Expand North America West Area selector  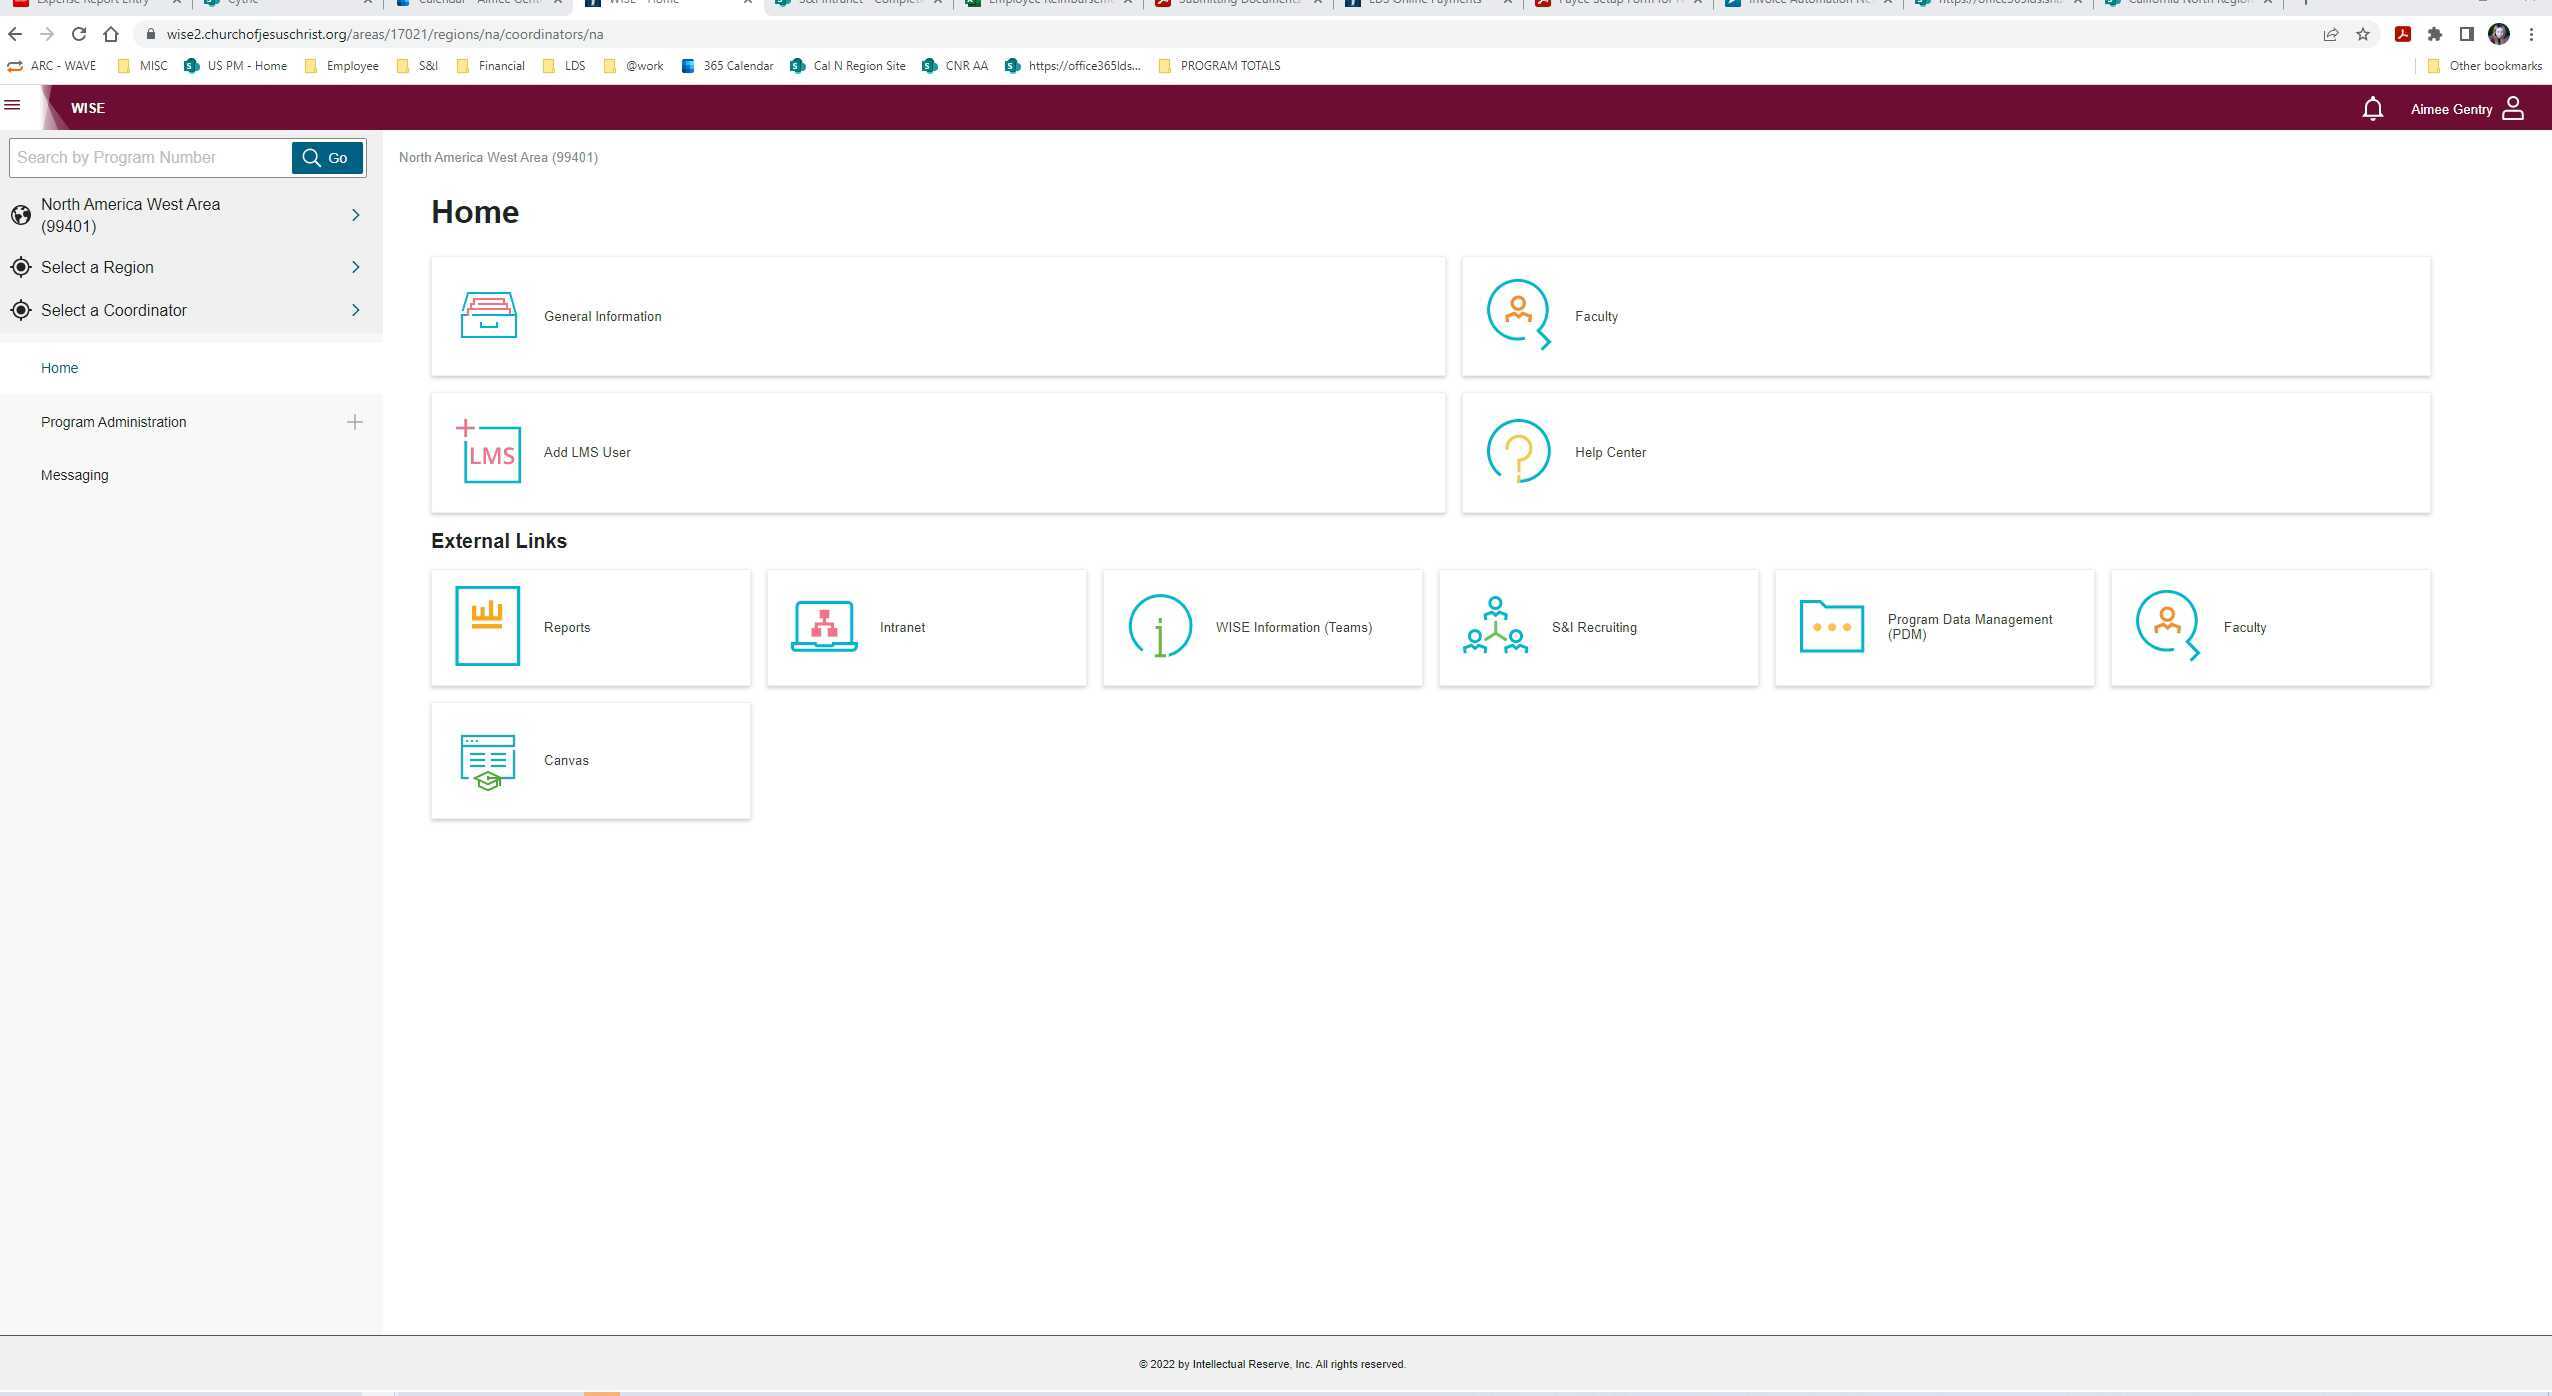coord(355,215)
